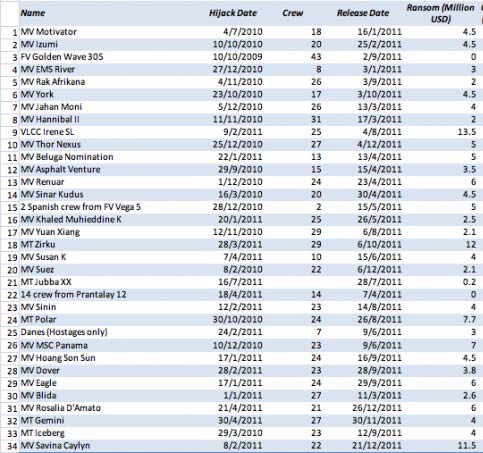Image resolution: width=483 pixels, height=453 pixels.
Task: Select the Name column header
Action: pos(33,13)
